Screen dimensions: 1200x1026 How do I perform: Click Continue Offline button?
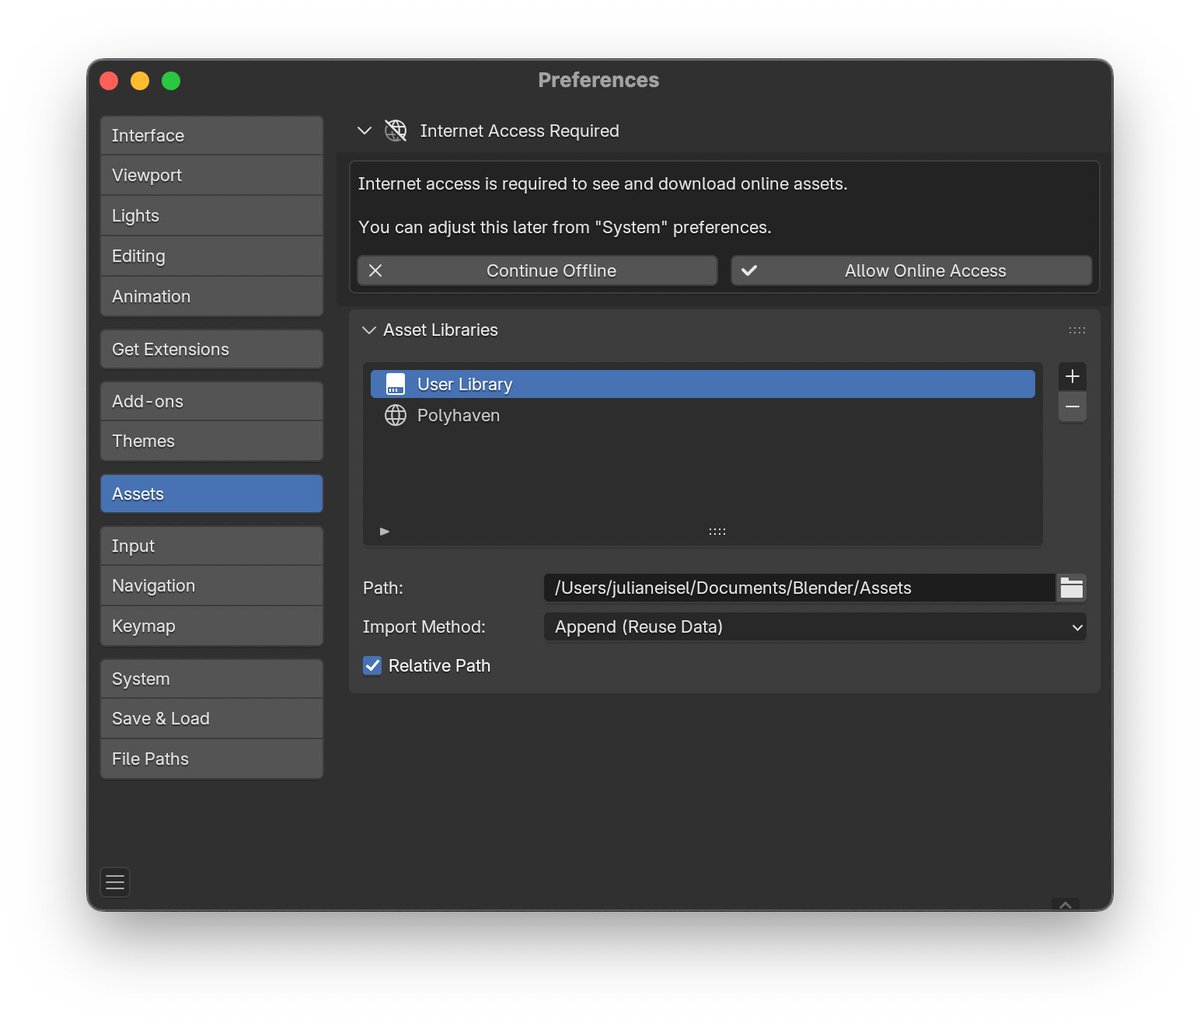pos(538,271)
